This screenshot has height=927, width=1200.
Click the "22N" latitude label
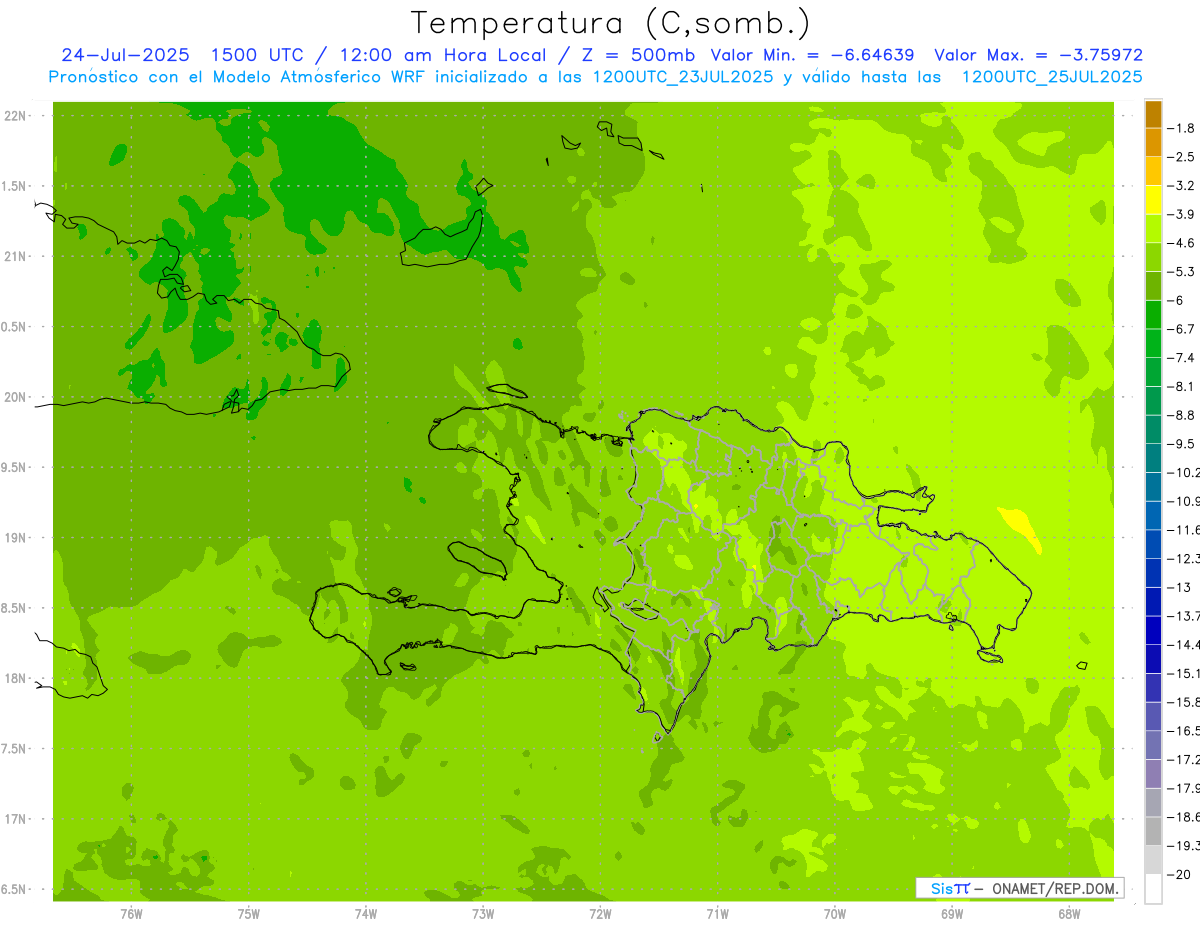coord(17,116)
